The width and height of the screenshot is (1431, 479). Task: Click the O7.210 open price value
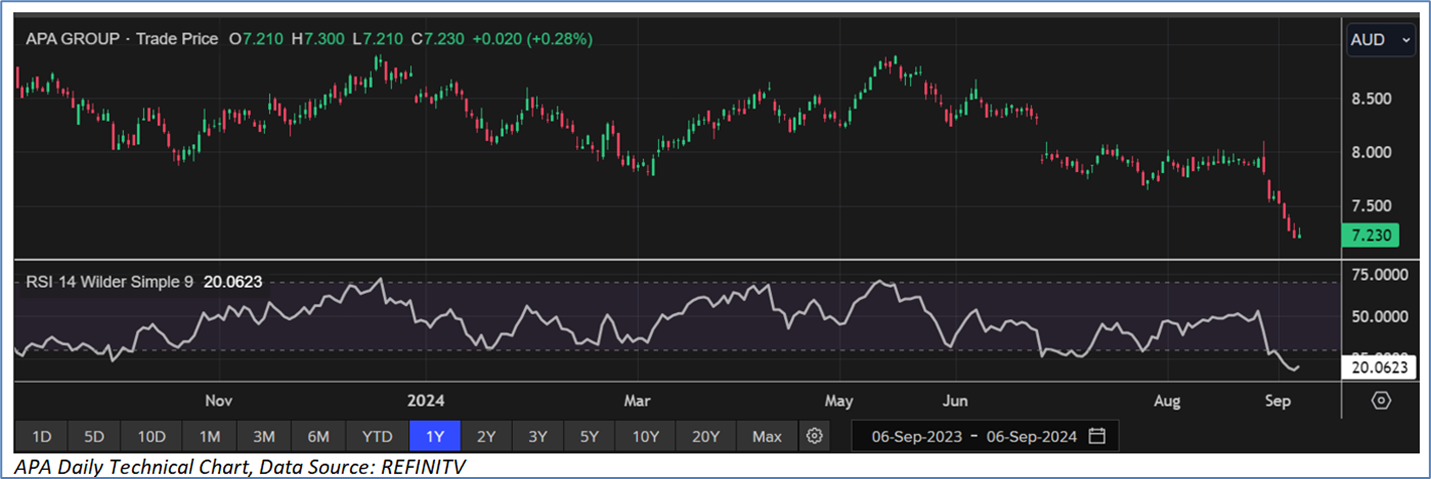click(257, 39)
